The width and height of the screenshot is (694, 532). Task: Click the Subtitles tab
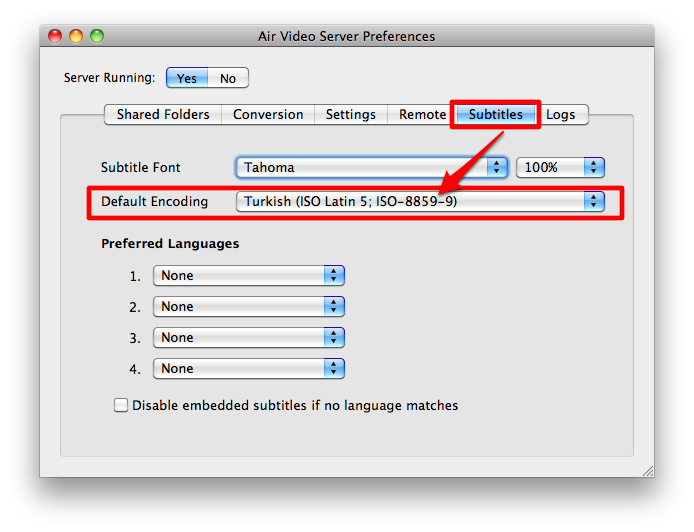click(x=495, y=114)
